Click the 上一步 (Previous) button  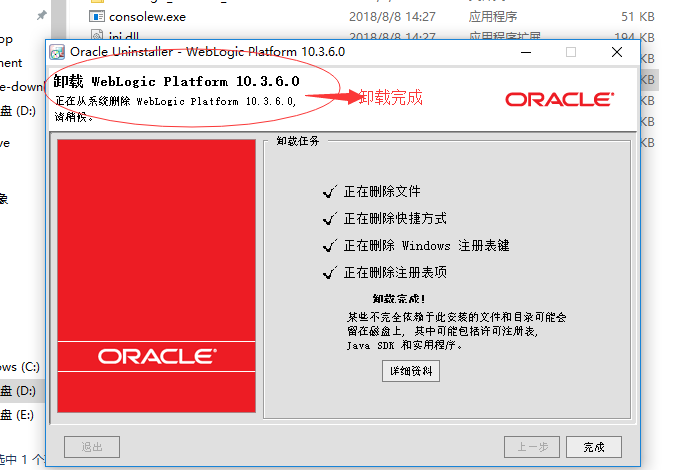[x=532, y=447]
